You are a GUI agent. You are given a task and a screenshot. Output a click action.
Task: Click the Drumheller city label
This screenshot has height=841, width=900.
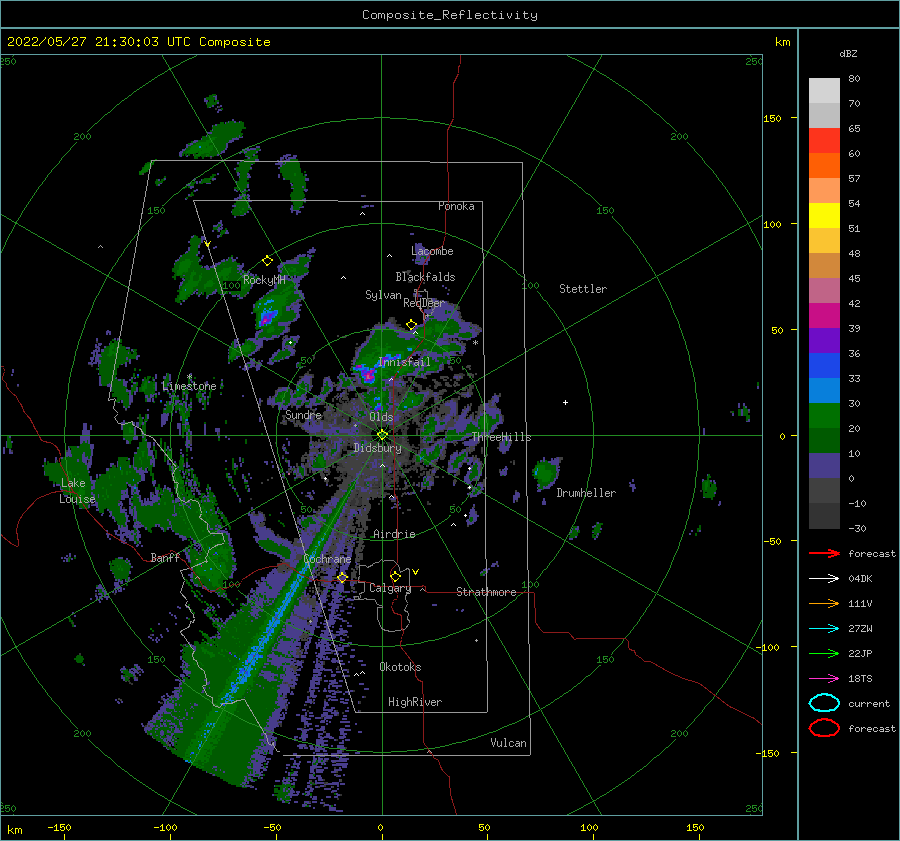coord(586,493)
